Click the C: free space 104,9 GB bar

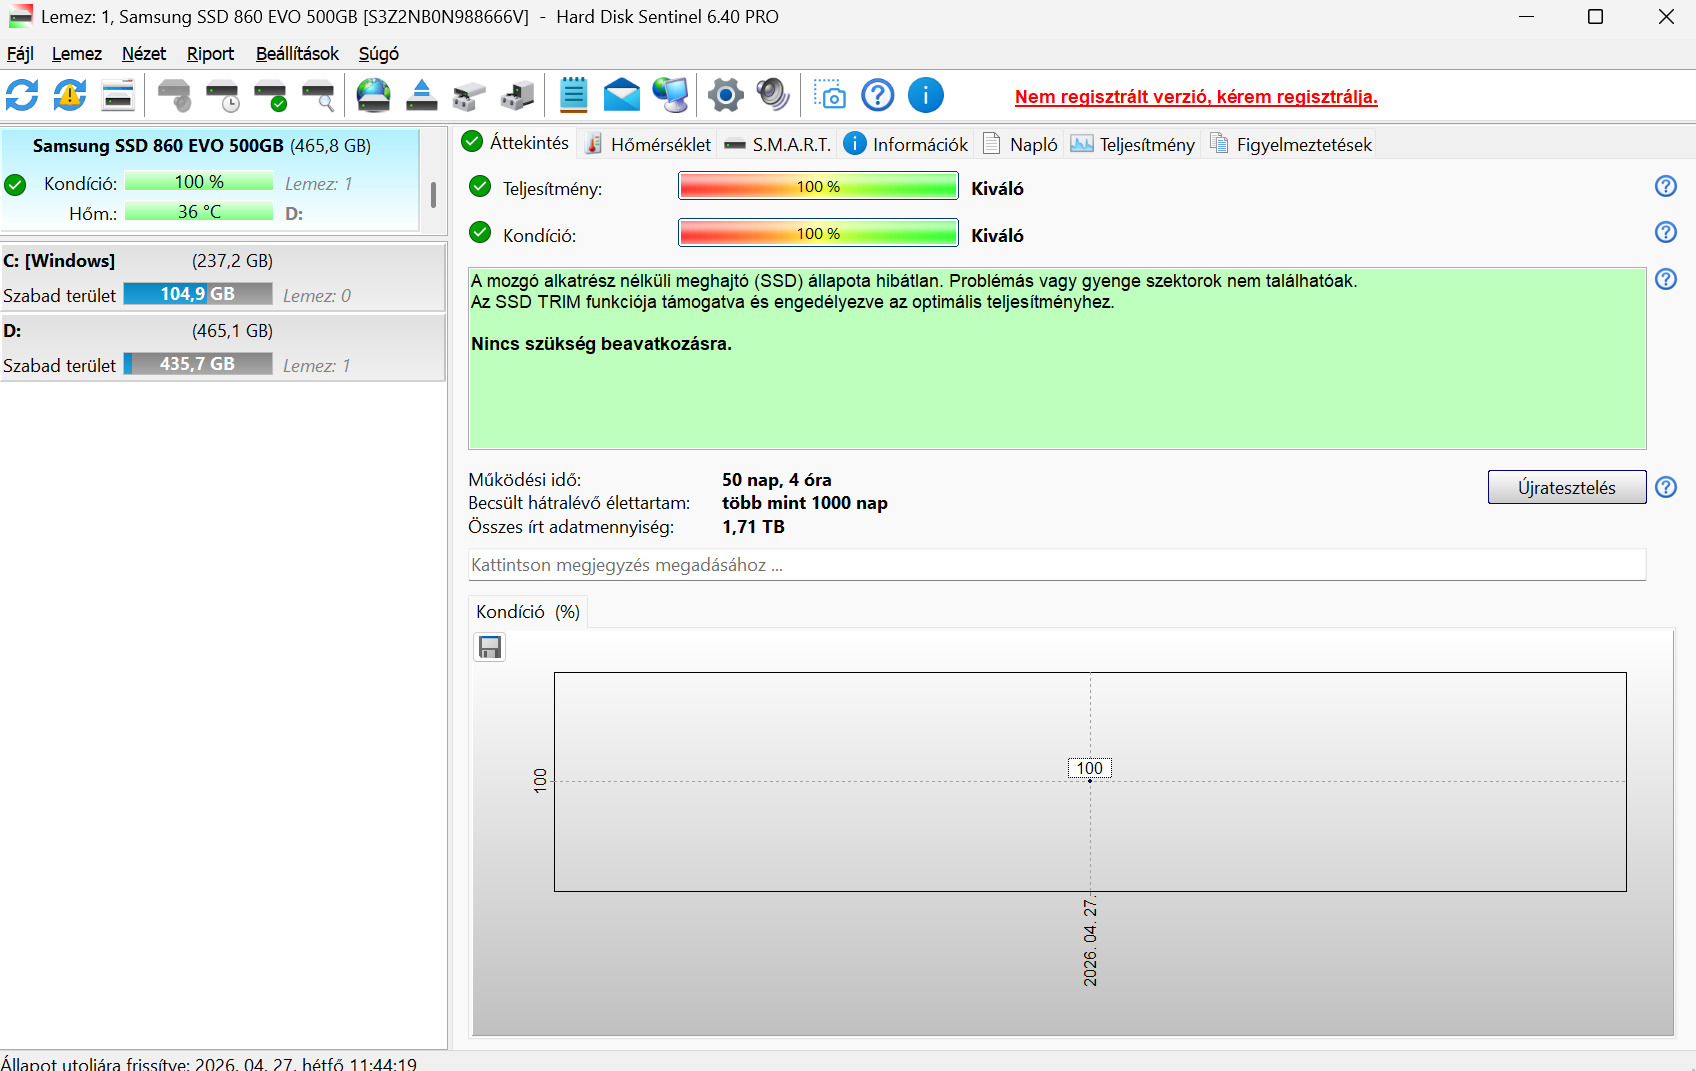(198, 294)
